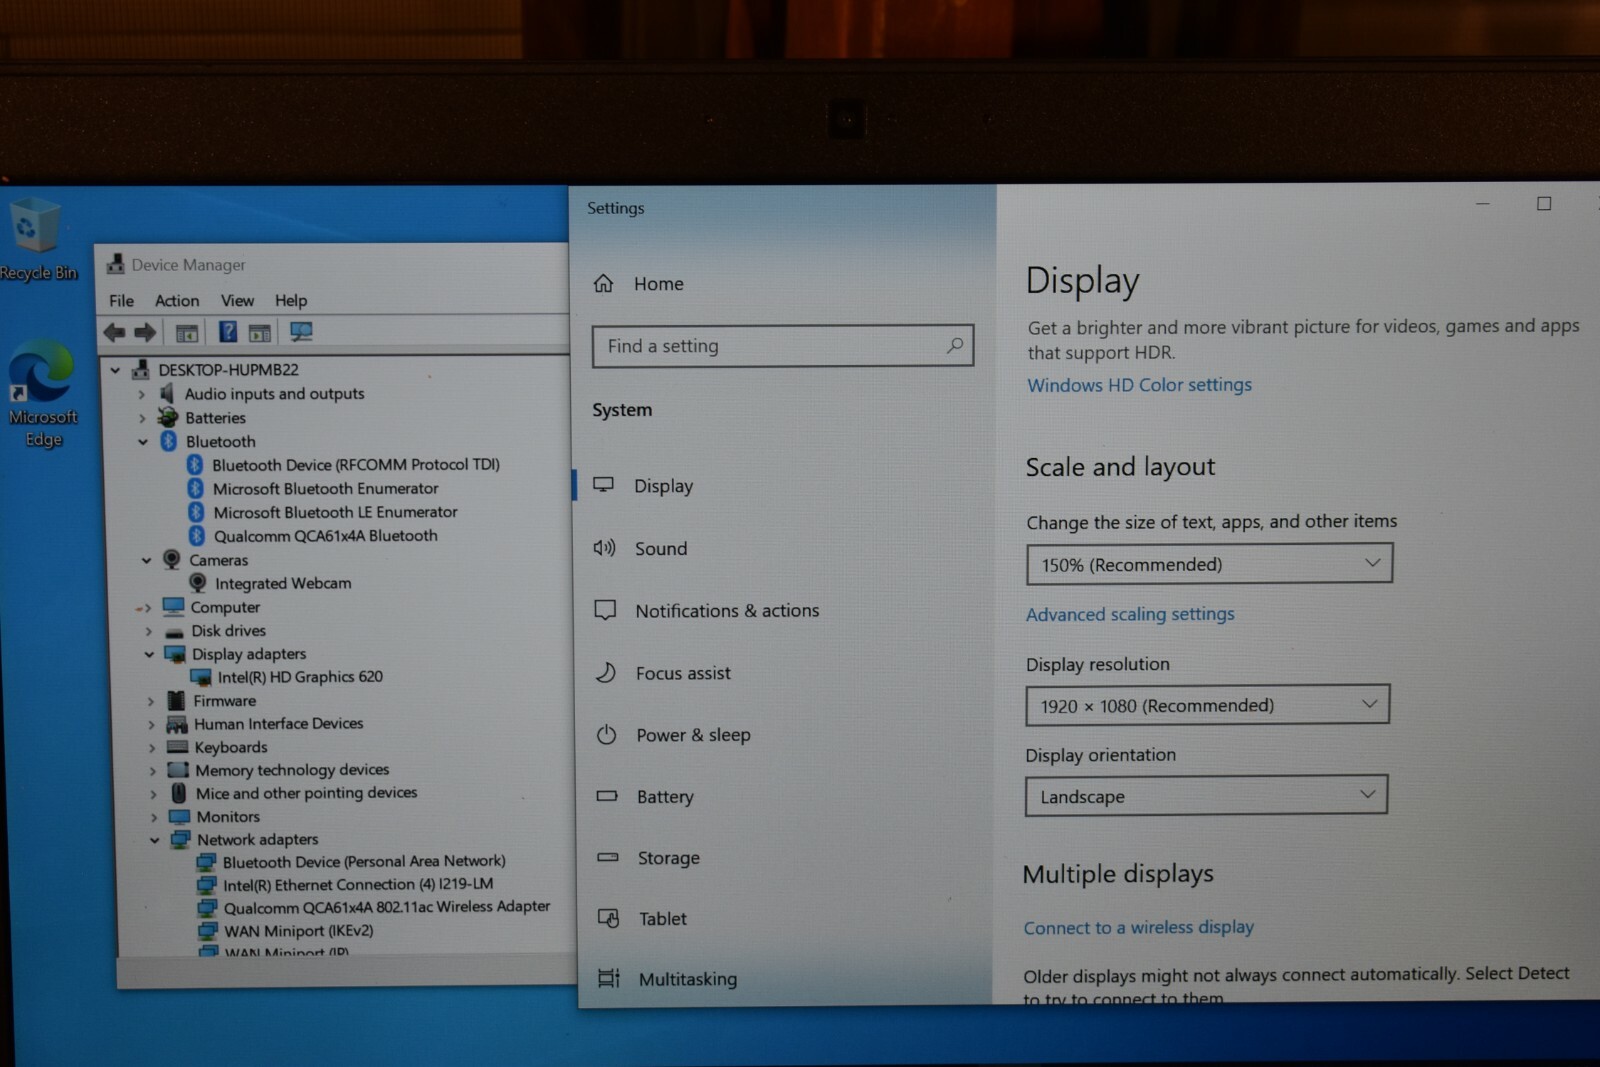Click the Back arrow in Device Manager toolbar
1600x1067 pixels.
coord(115,332)
